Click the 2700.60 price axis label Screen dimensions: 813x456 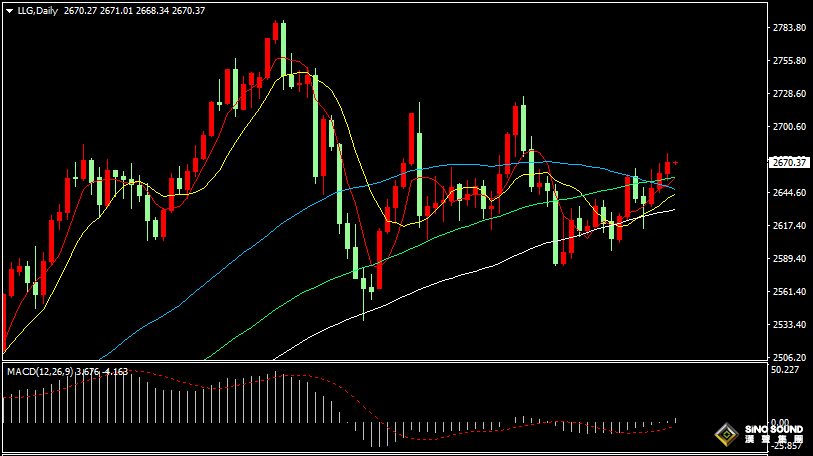[x=789, y=127]
